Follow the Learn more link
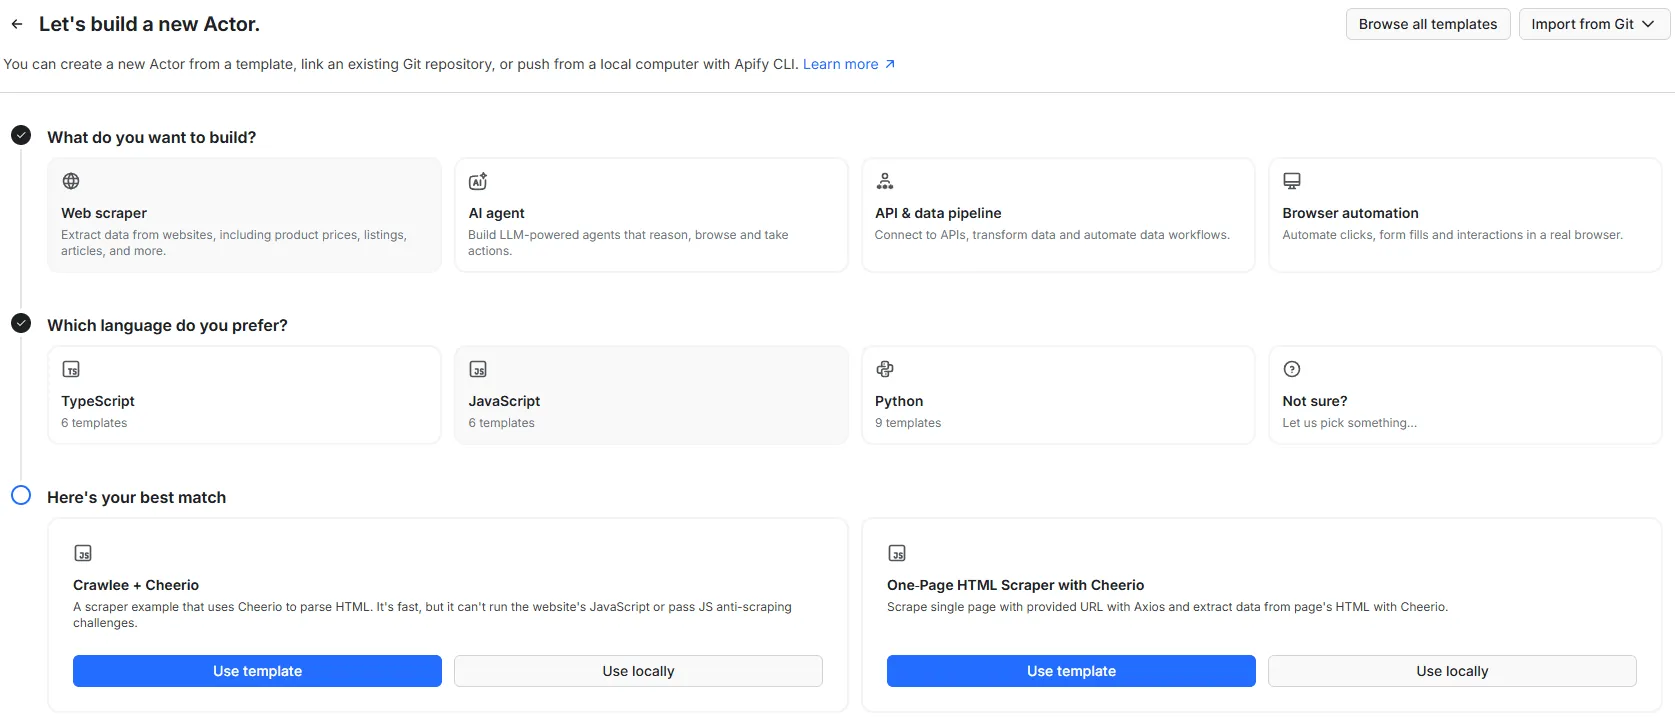 (841, 64)
